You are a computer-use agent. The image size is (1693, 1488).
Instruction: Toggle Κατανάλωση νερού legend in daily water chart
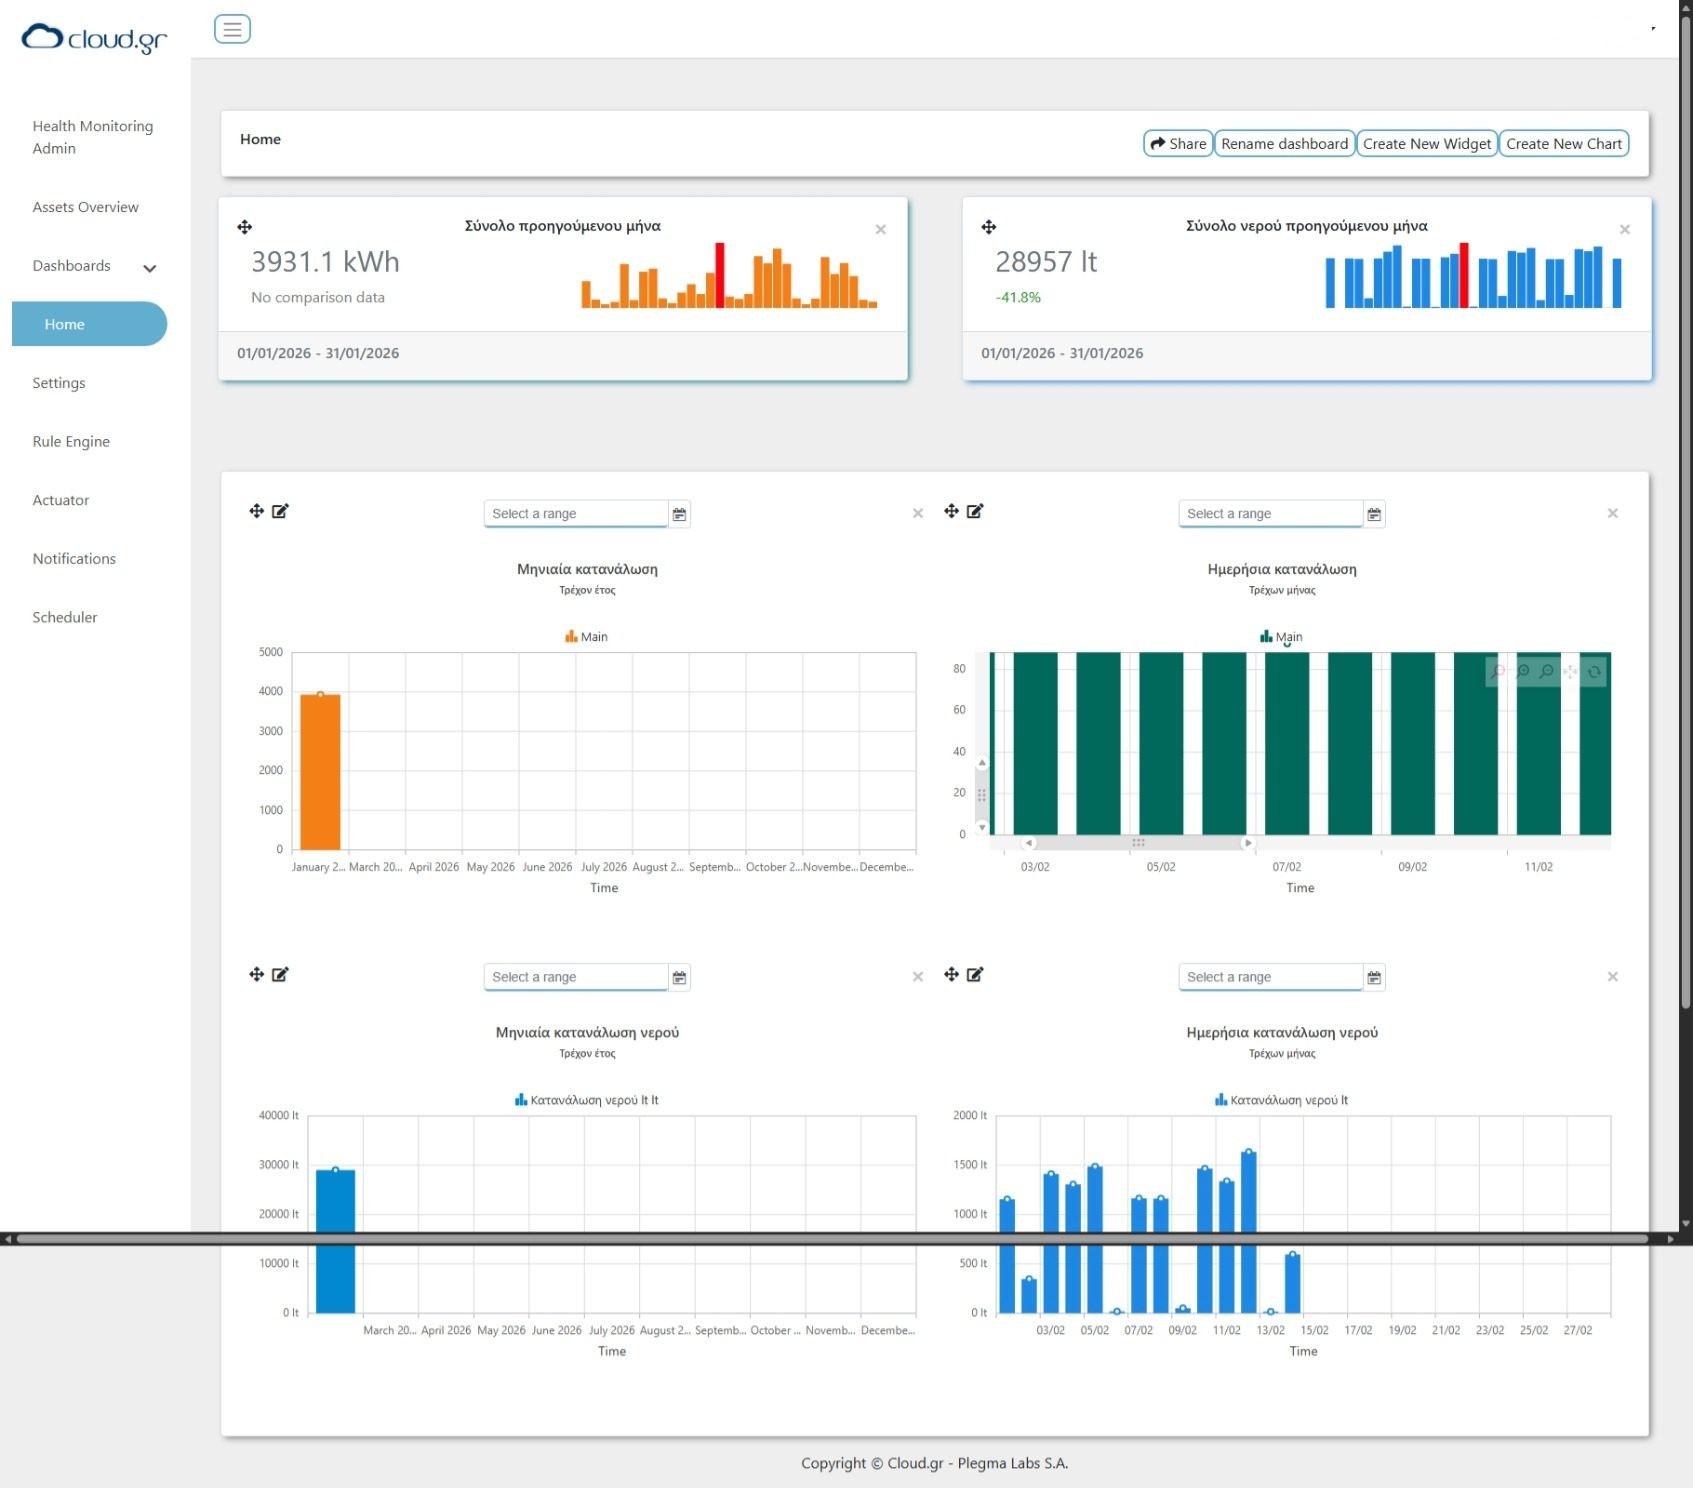1281,1100
